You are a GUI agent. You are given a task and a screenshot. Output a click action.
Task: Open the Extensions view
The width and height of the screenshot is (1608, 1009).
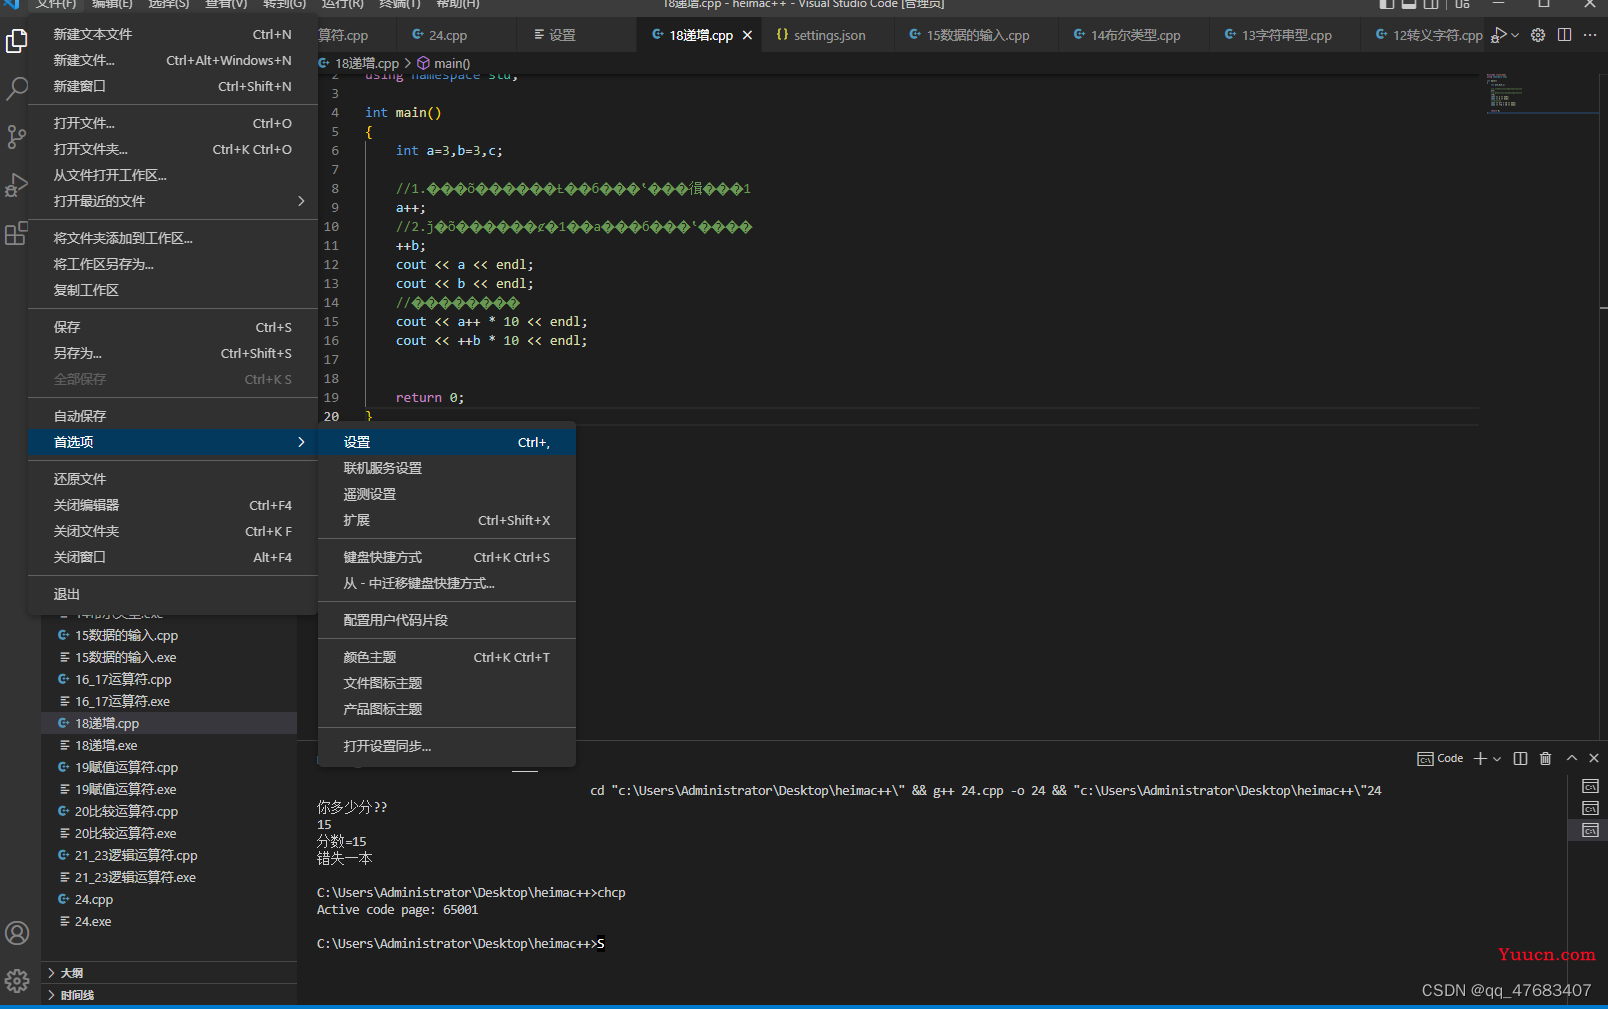point(17,233)
